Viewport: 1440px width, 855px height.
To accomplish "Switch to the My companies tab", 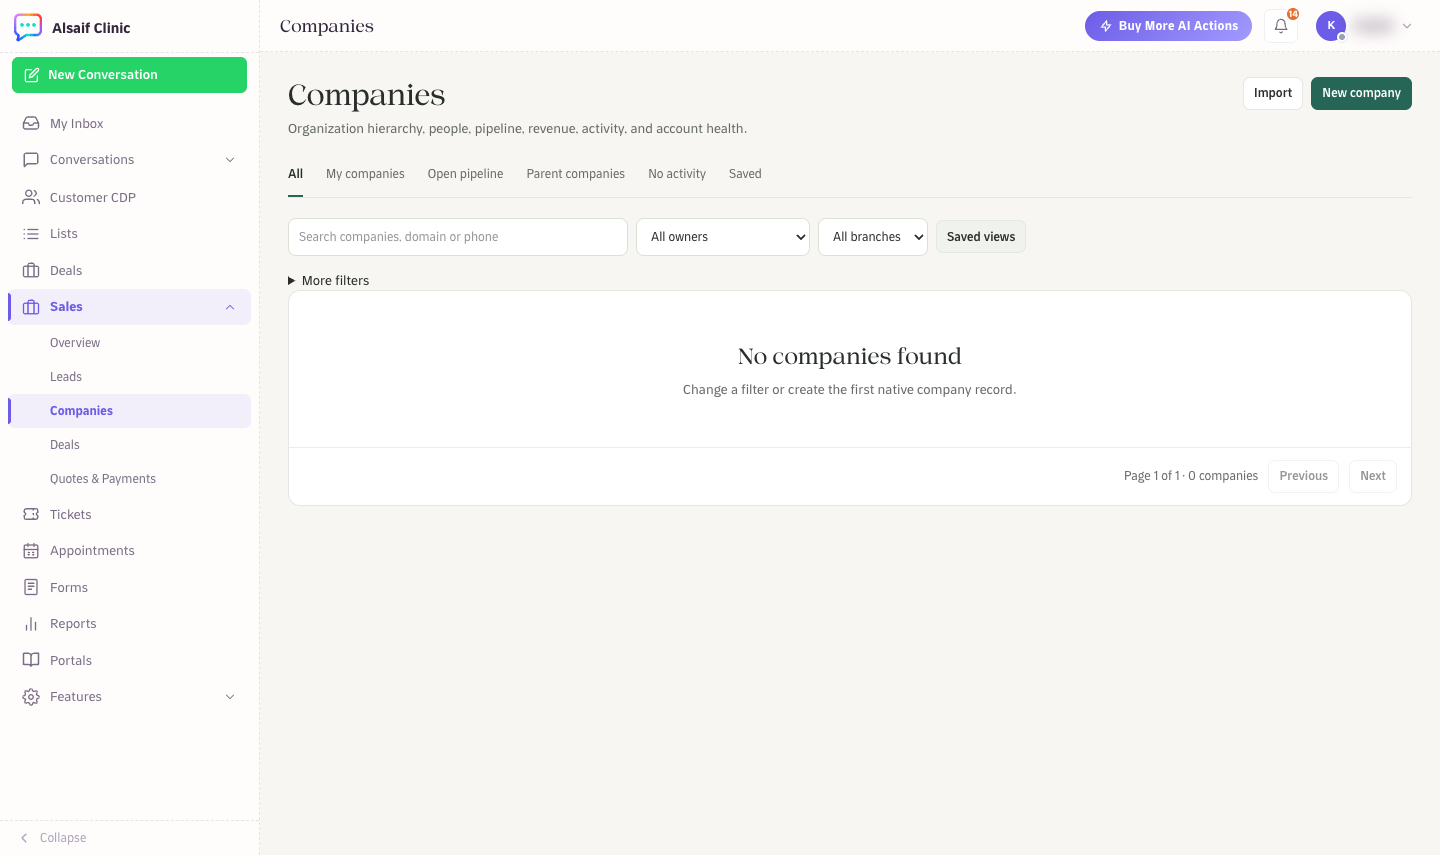I will coord(365,174).
